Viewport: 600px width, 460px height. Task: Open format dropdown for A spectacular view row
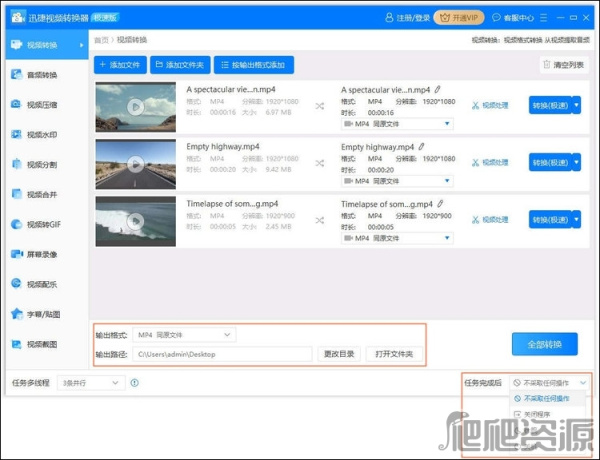pos(397,124)
